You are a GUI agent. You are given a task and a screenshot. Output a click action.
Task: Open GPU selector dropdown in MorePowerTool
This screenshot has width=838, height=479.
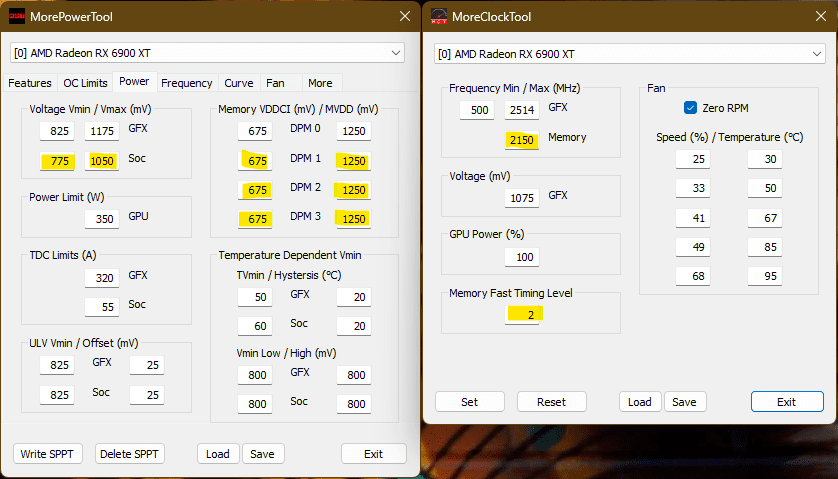(207, 53)
